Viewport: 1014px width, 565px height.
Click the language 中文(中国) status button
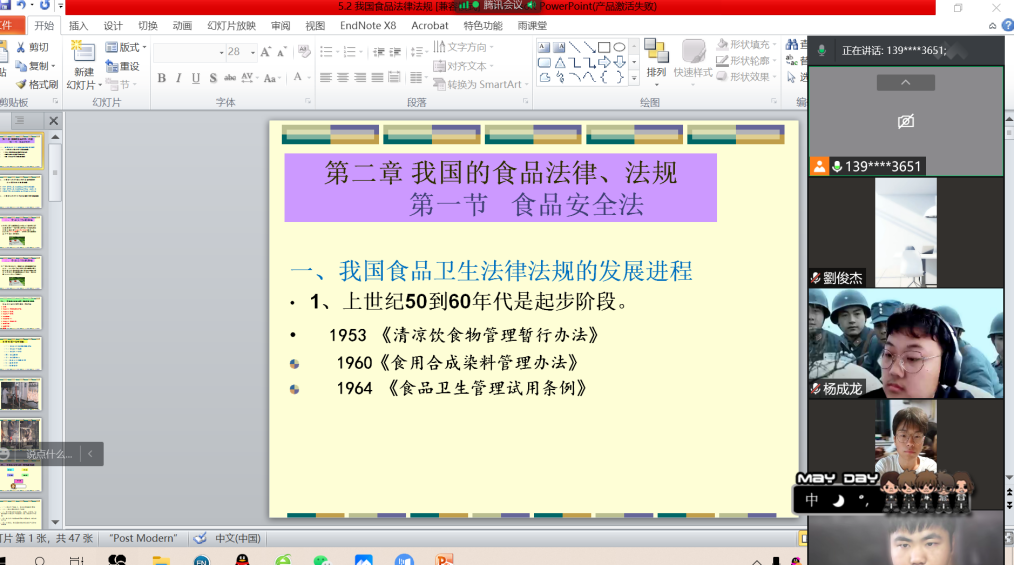pos(237,538)
